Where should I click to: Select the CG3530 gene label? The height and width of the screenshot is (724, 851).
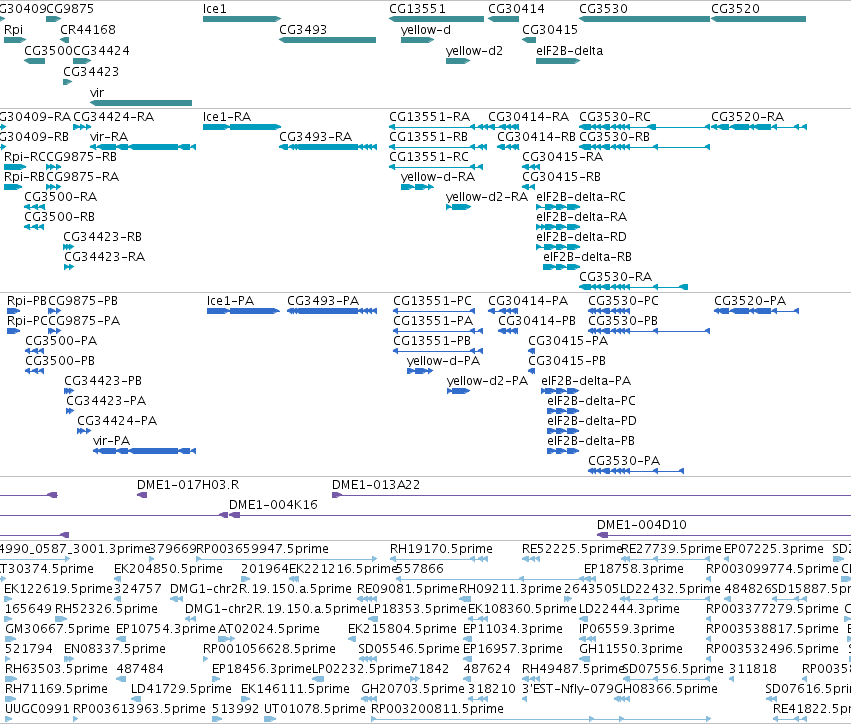[x=604, y=9]
